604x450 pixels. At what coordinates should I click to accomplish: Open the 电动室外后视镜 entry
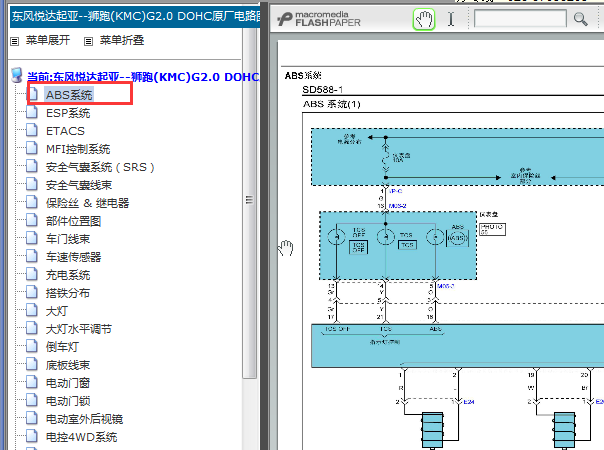pos(84,419)
